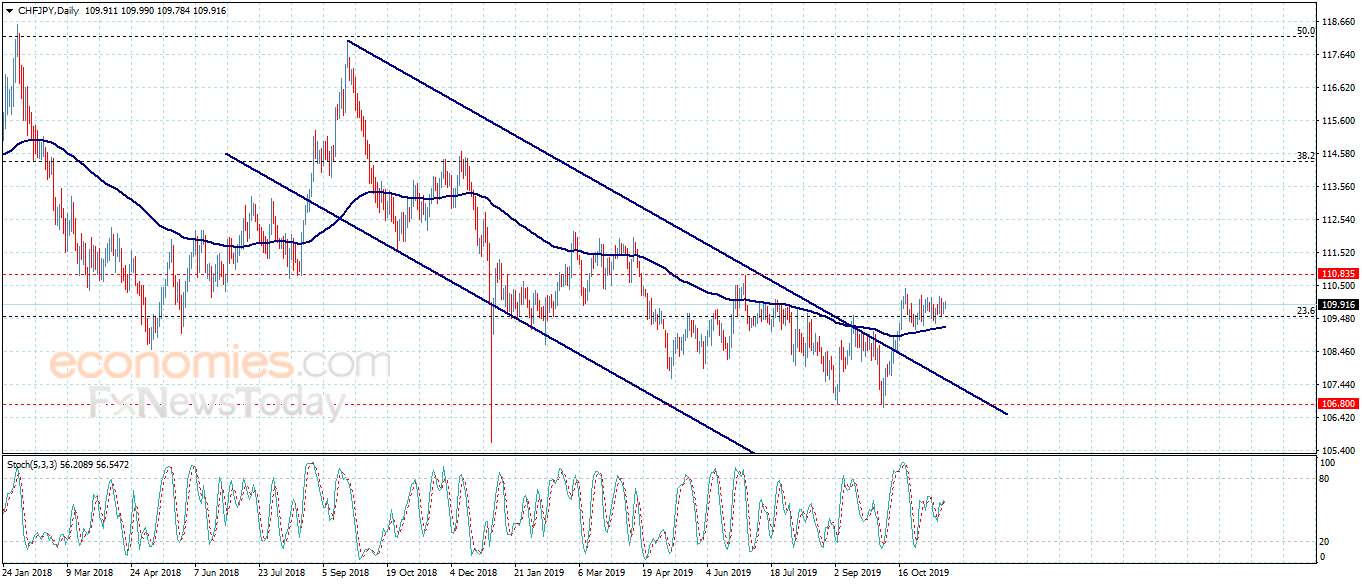Click the FxNewsToday watermark text
This screenshot has width=1362, height=584.
[217, 403]
